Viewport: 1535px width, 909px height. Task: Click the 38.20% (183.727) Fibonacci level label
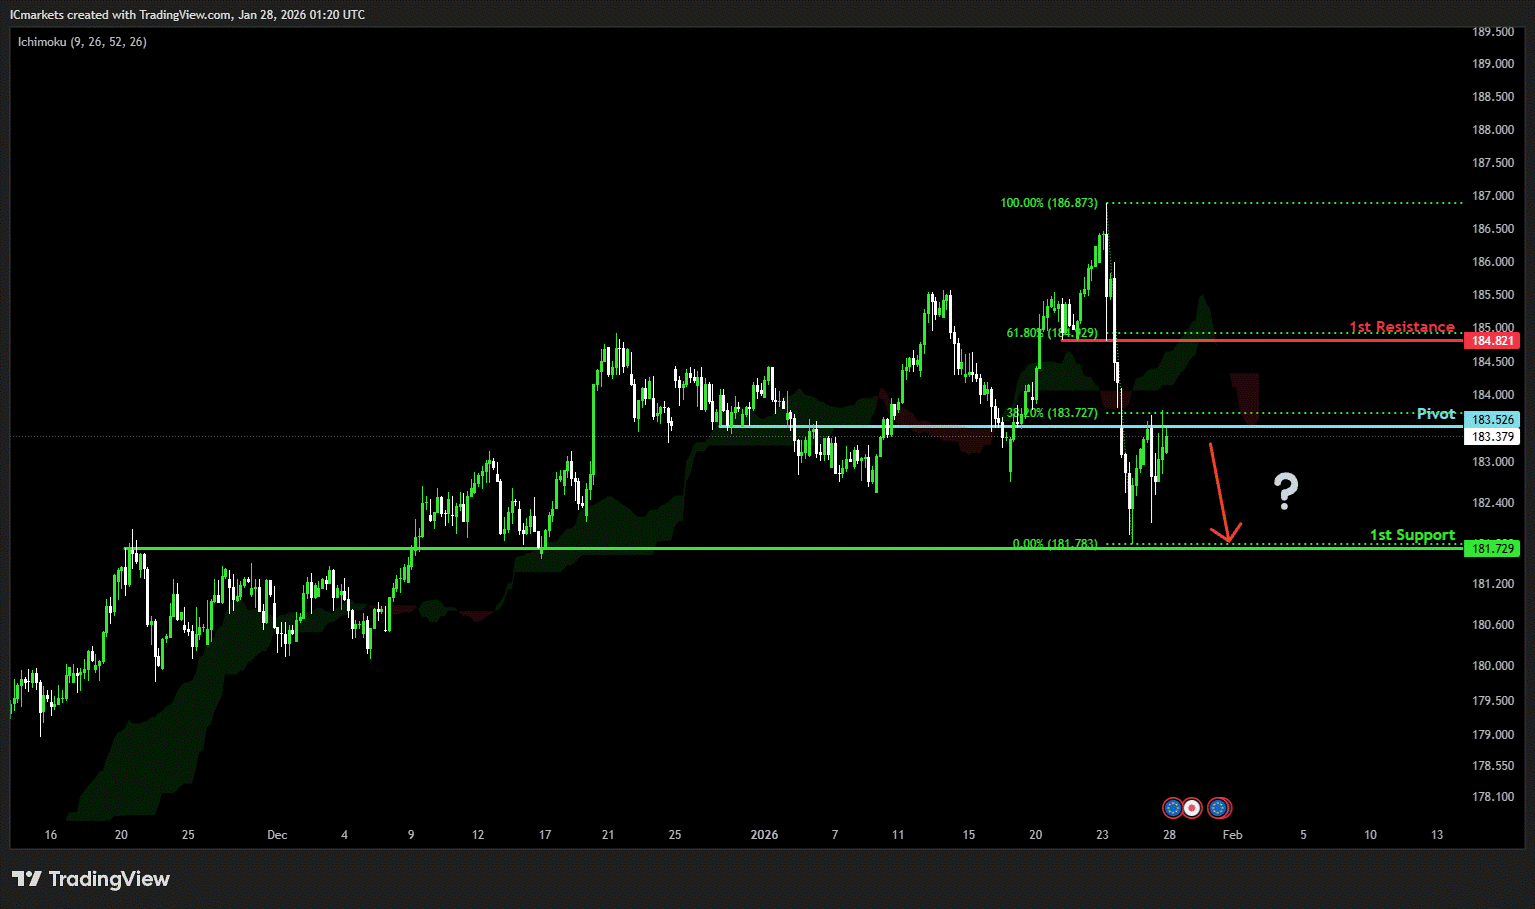click(1051, 413)
